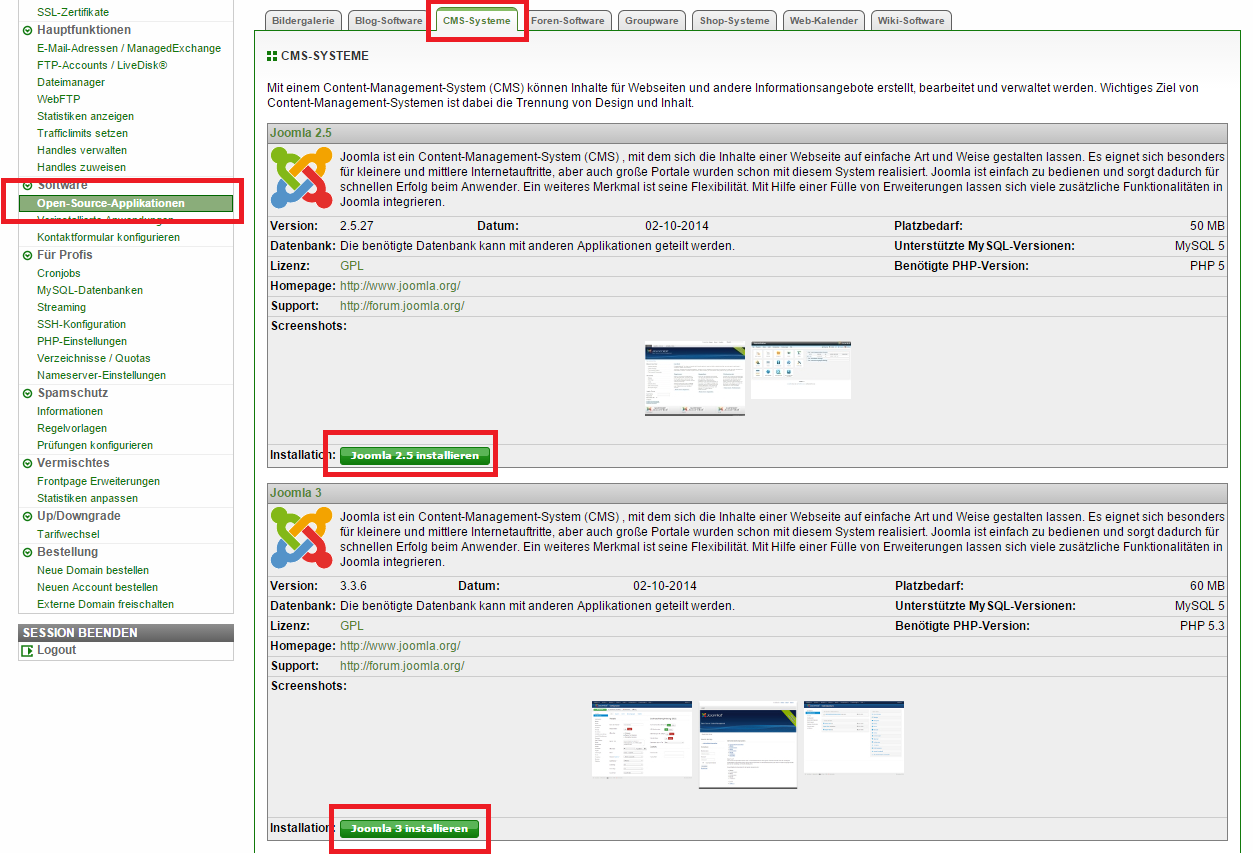
Task: Open Trafficlimits setzen
Action: coord(82,133)
